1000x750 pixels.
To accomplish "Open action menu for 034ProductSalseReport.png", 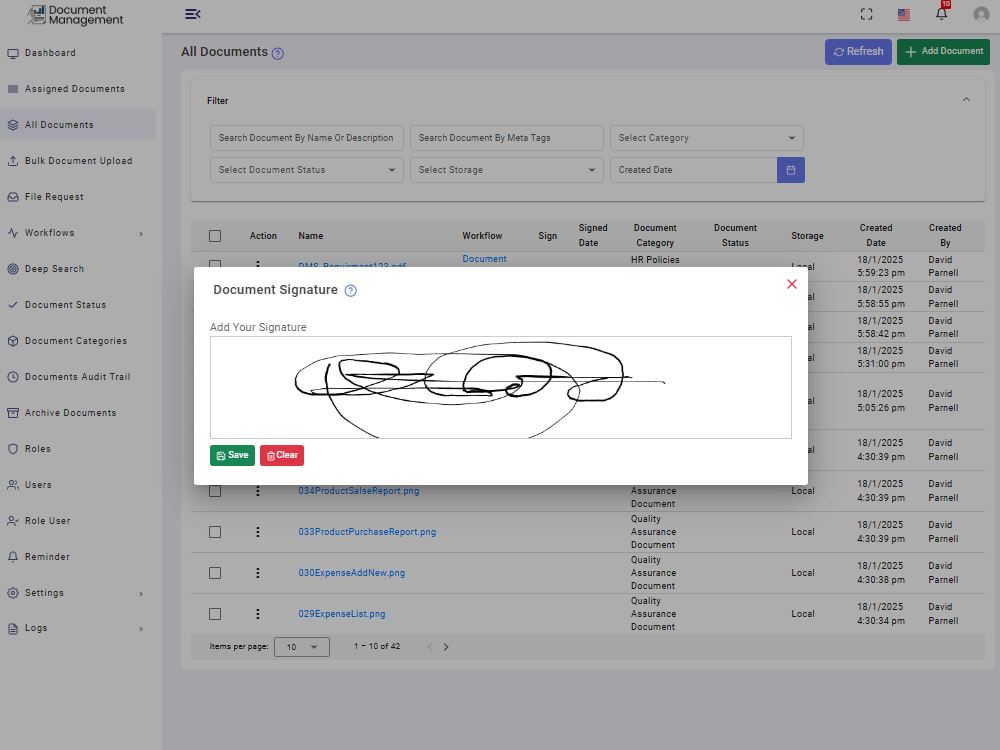I will click(258, 491).
